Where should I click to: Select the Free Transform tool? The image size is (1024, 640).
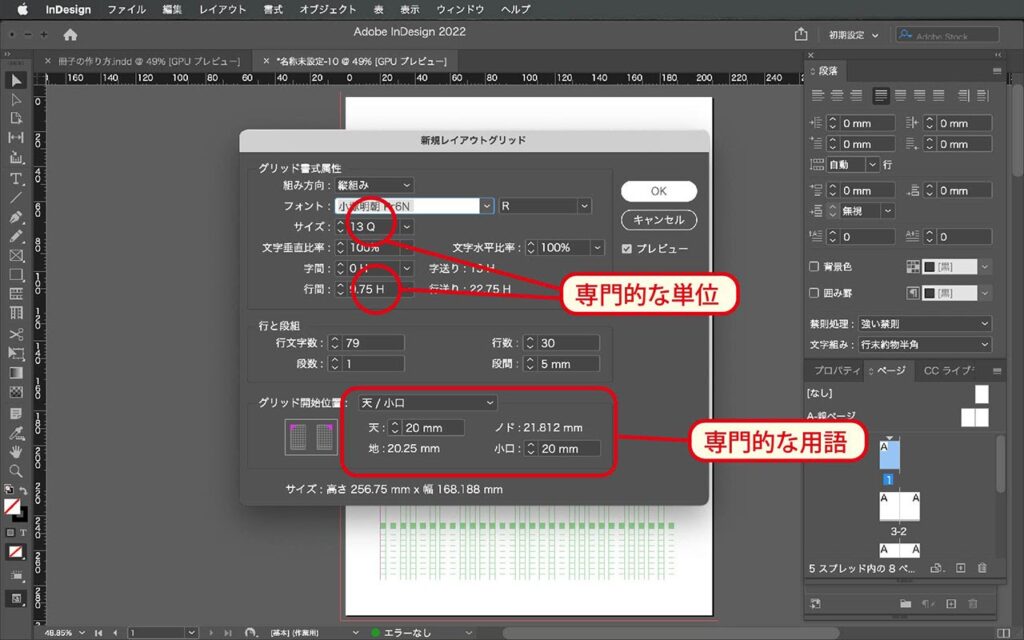tap(16, 353)
